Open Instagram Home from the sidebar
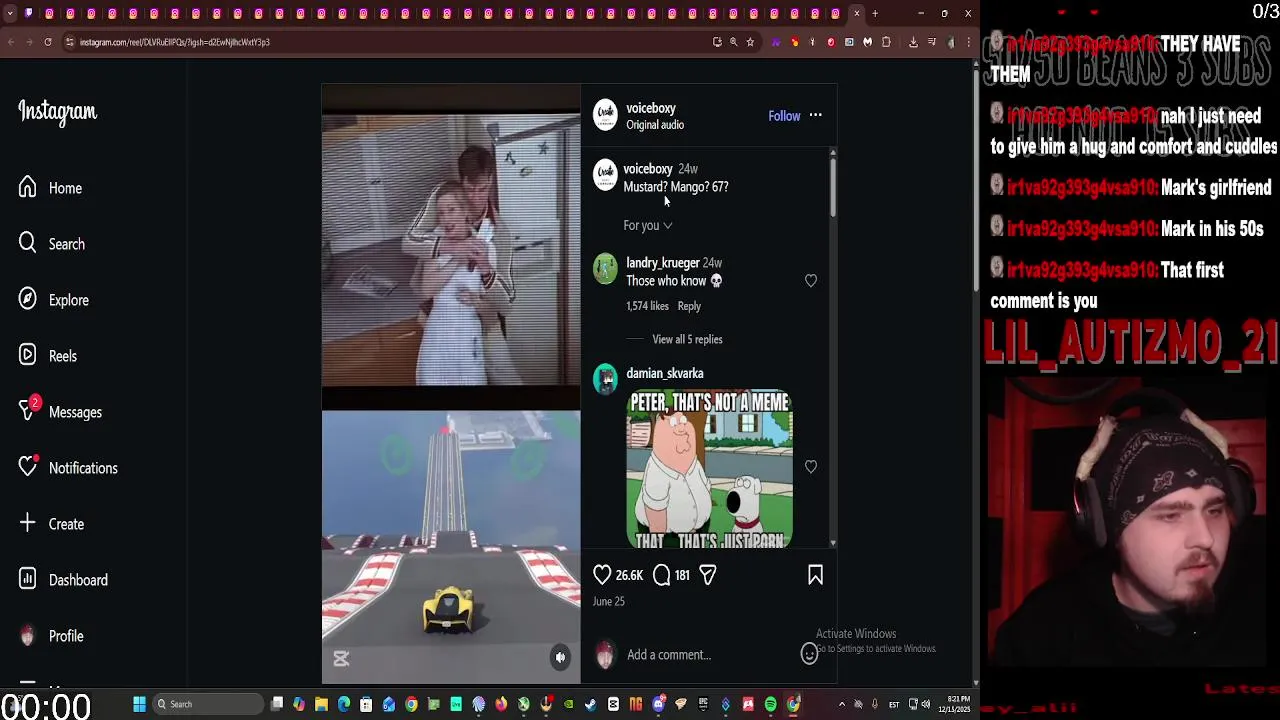The image size is (1280, 720). tap(50, 188)
